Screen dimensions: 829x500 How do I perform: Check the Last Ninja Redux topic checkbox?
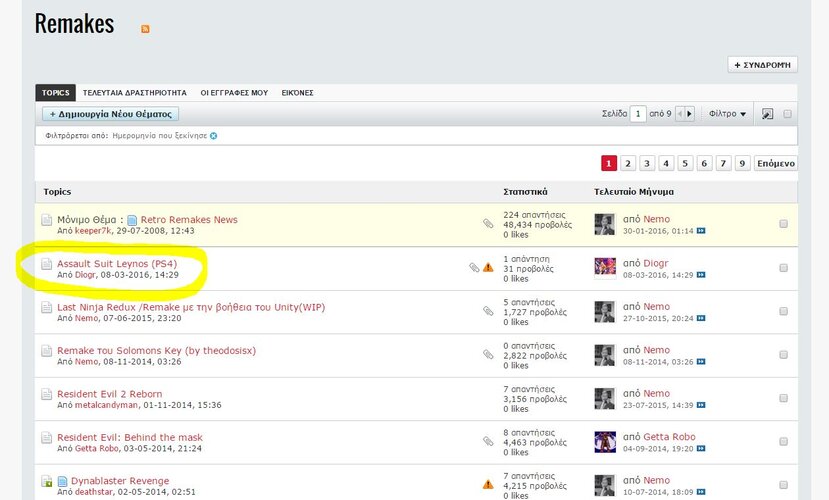pos(784,311)
